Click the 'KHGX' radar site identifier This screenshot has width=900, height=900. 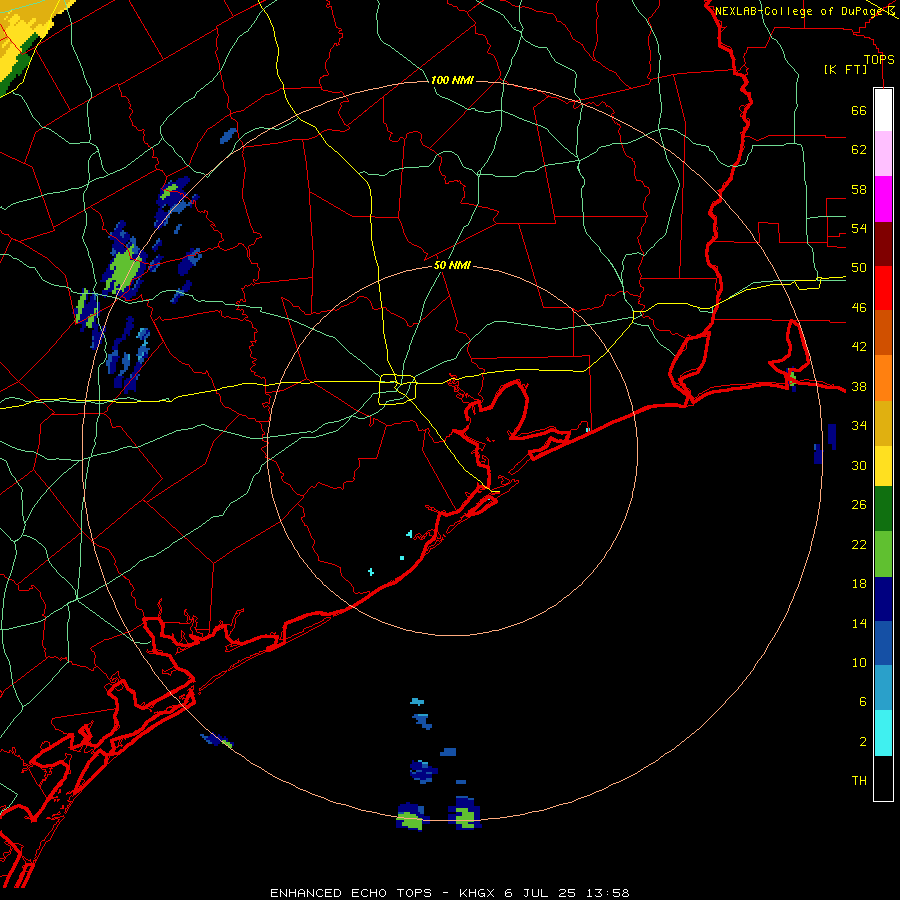477,893
